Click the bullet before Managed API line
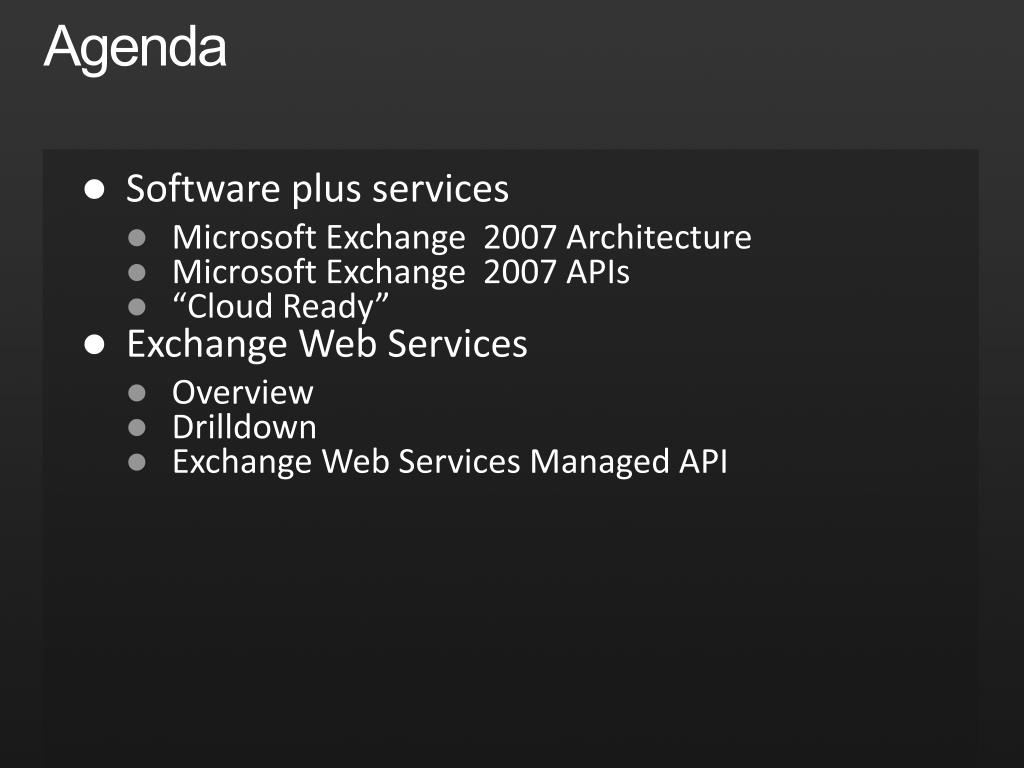 (x=137, y=462)
